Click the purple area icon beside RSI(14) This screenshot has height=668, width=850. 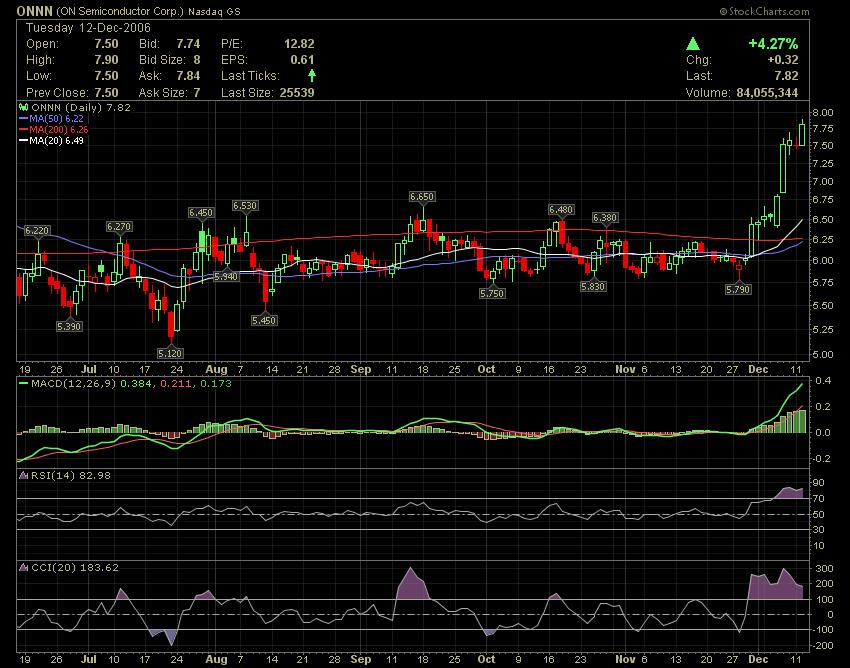pos(23,475)
